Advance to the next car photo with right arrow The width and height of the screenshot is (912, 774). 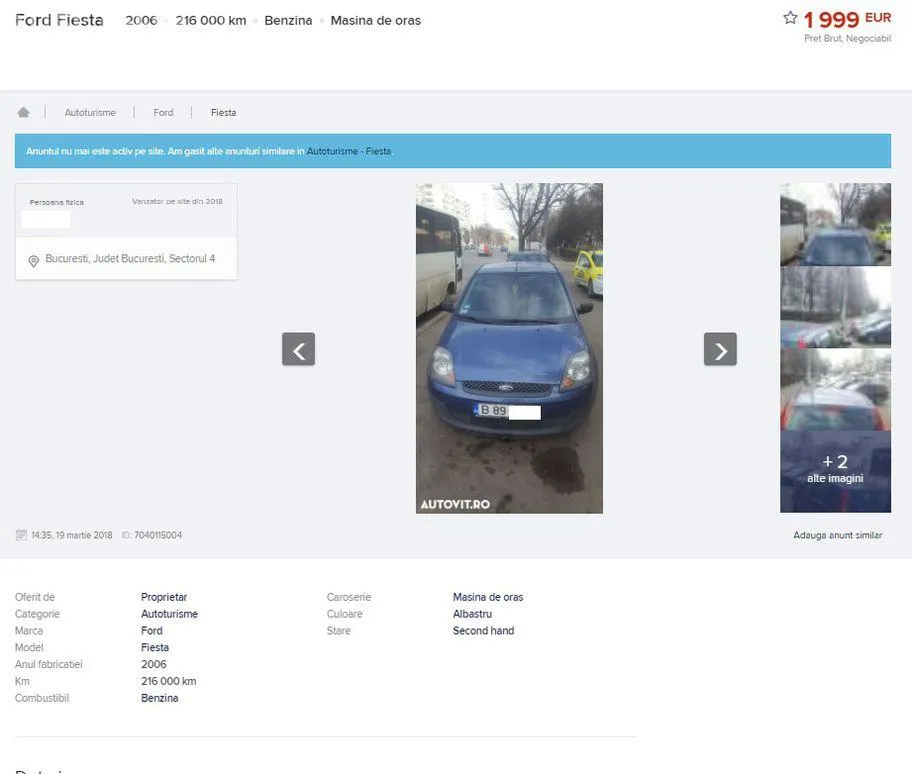[x=720, y=349]
